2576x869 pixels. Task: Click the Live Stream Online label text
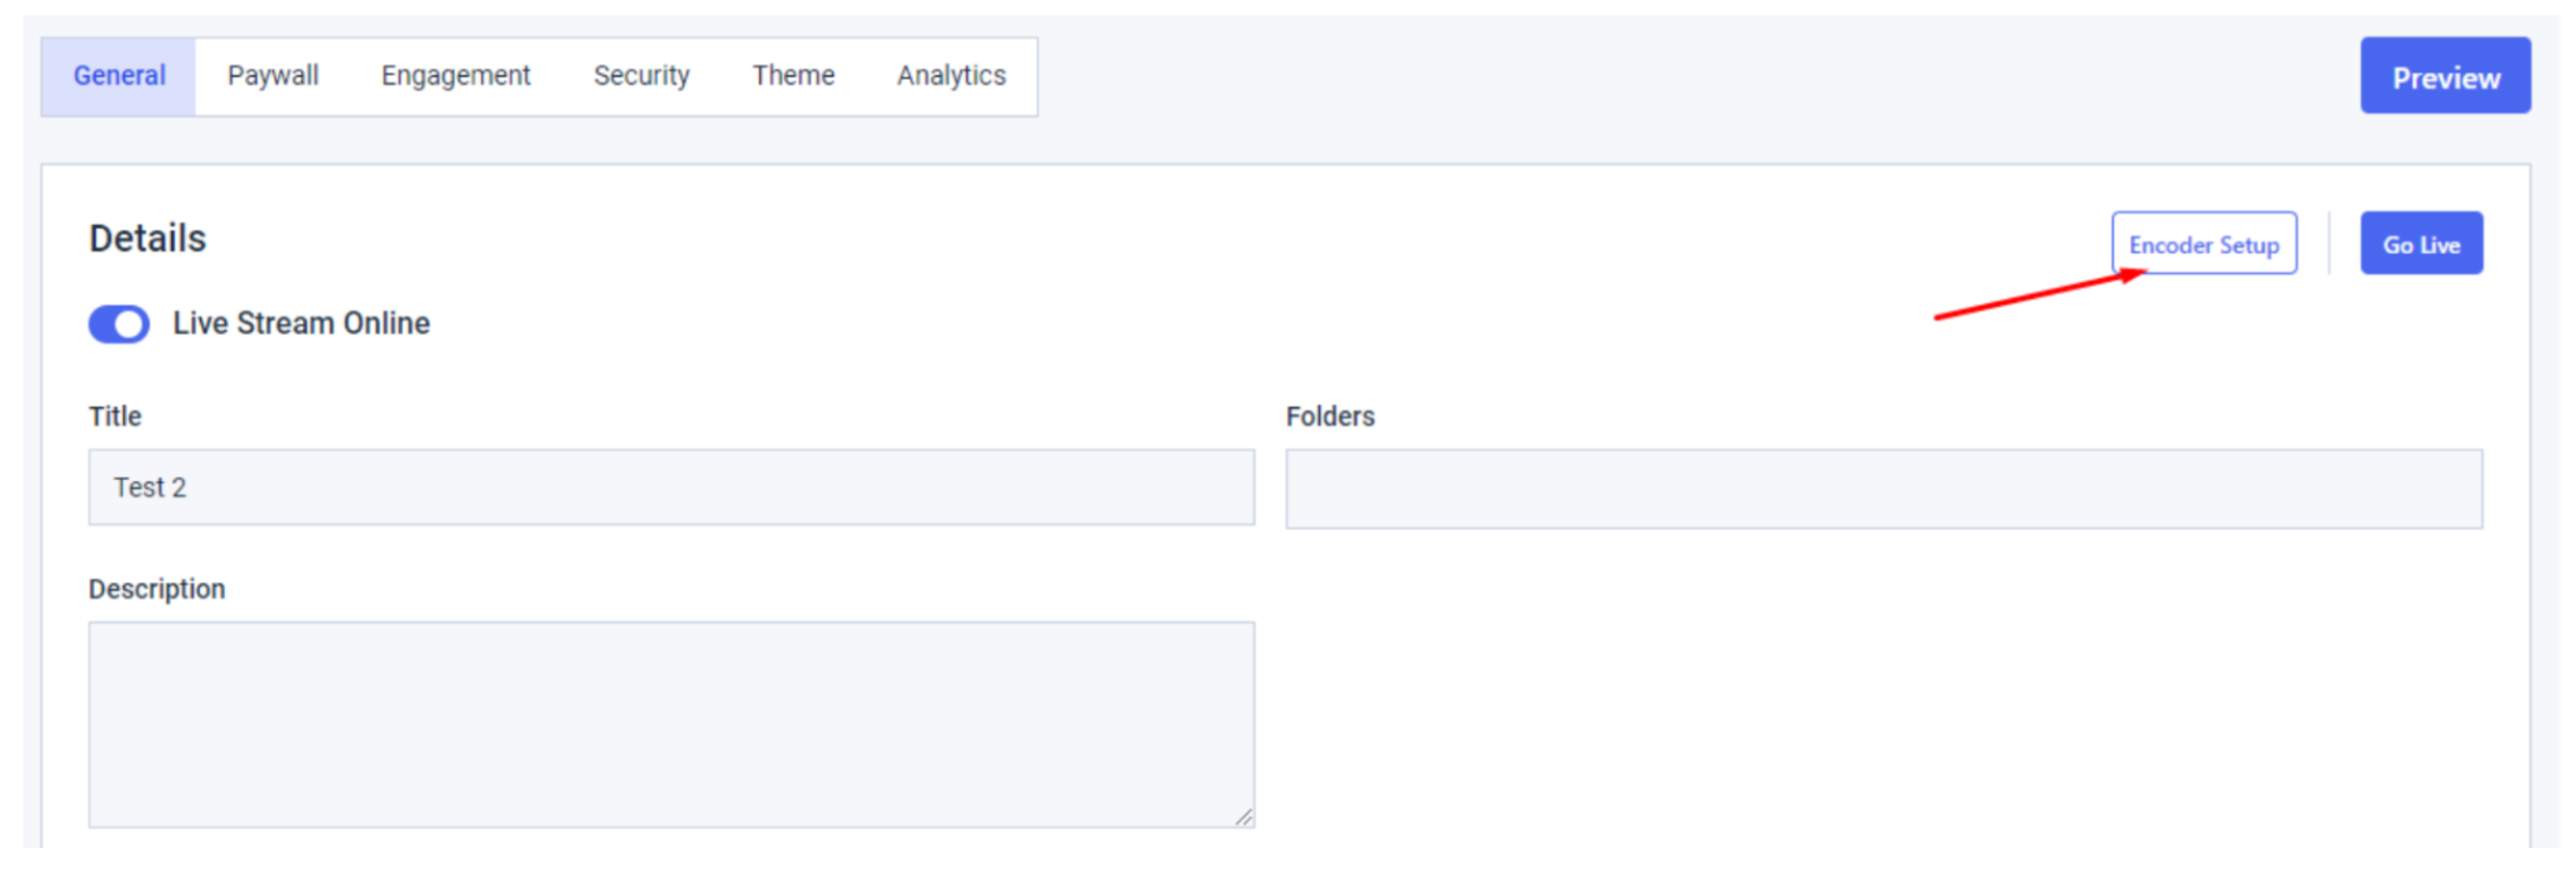301,323
